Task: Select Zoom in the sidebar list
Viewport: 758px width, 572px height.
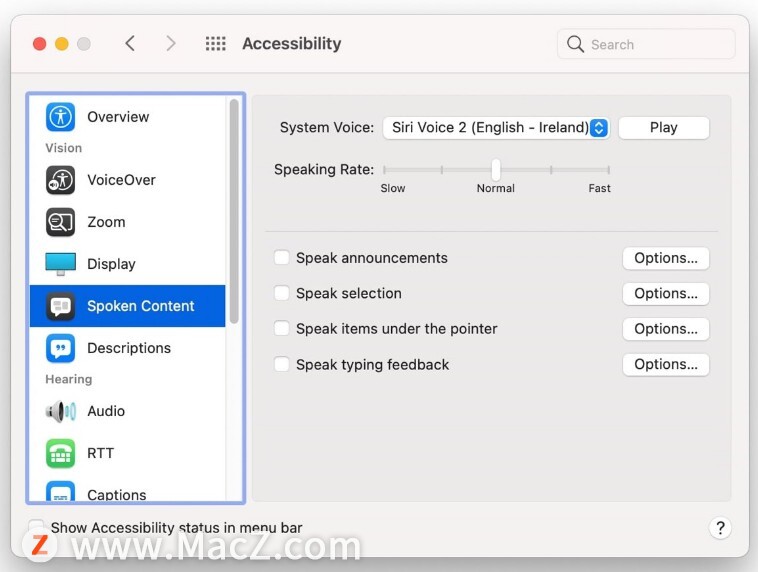Action: pos(128,222)
